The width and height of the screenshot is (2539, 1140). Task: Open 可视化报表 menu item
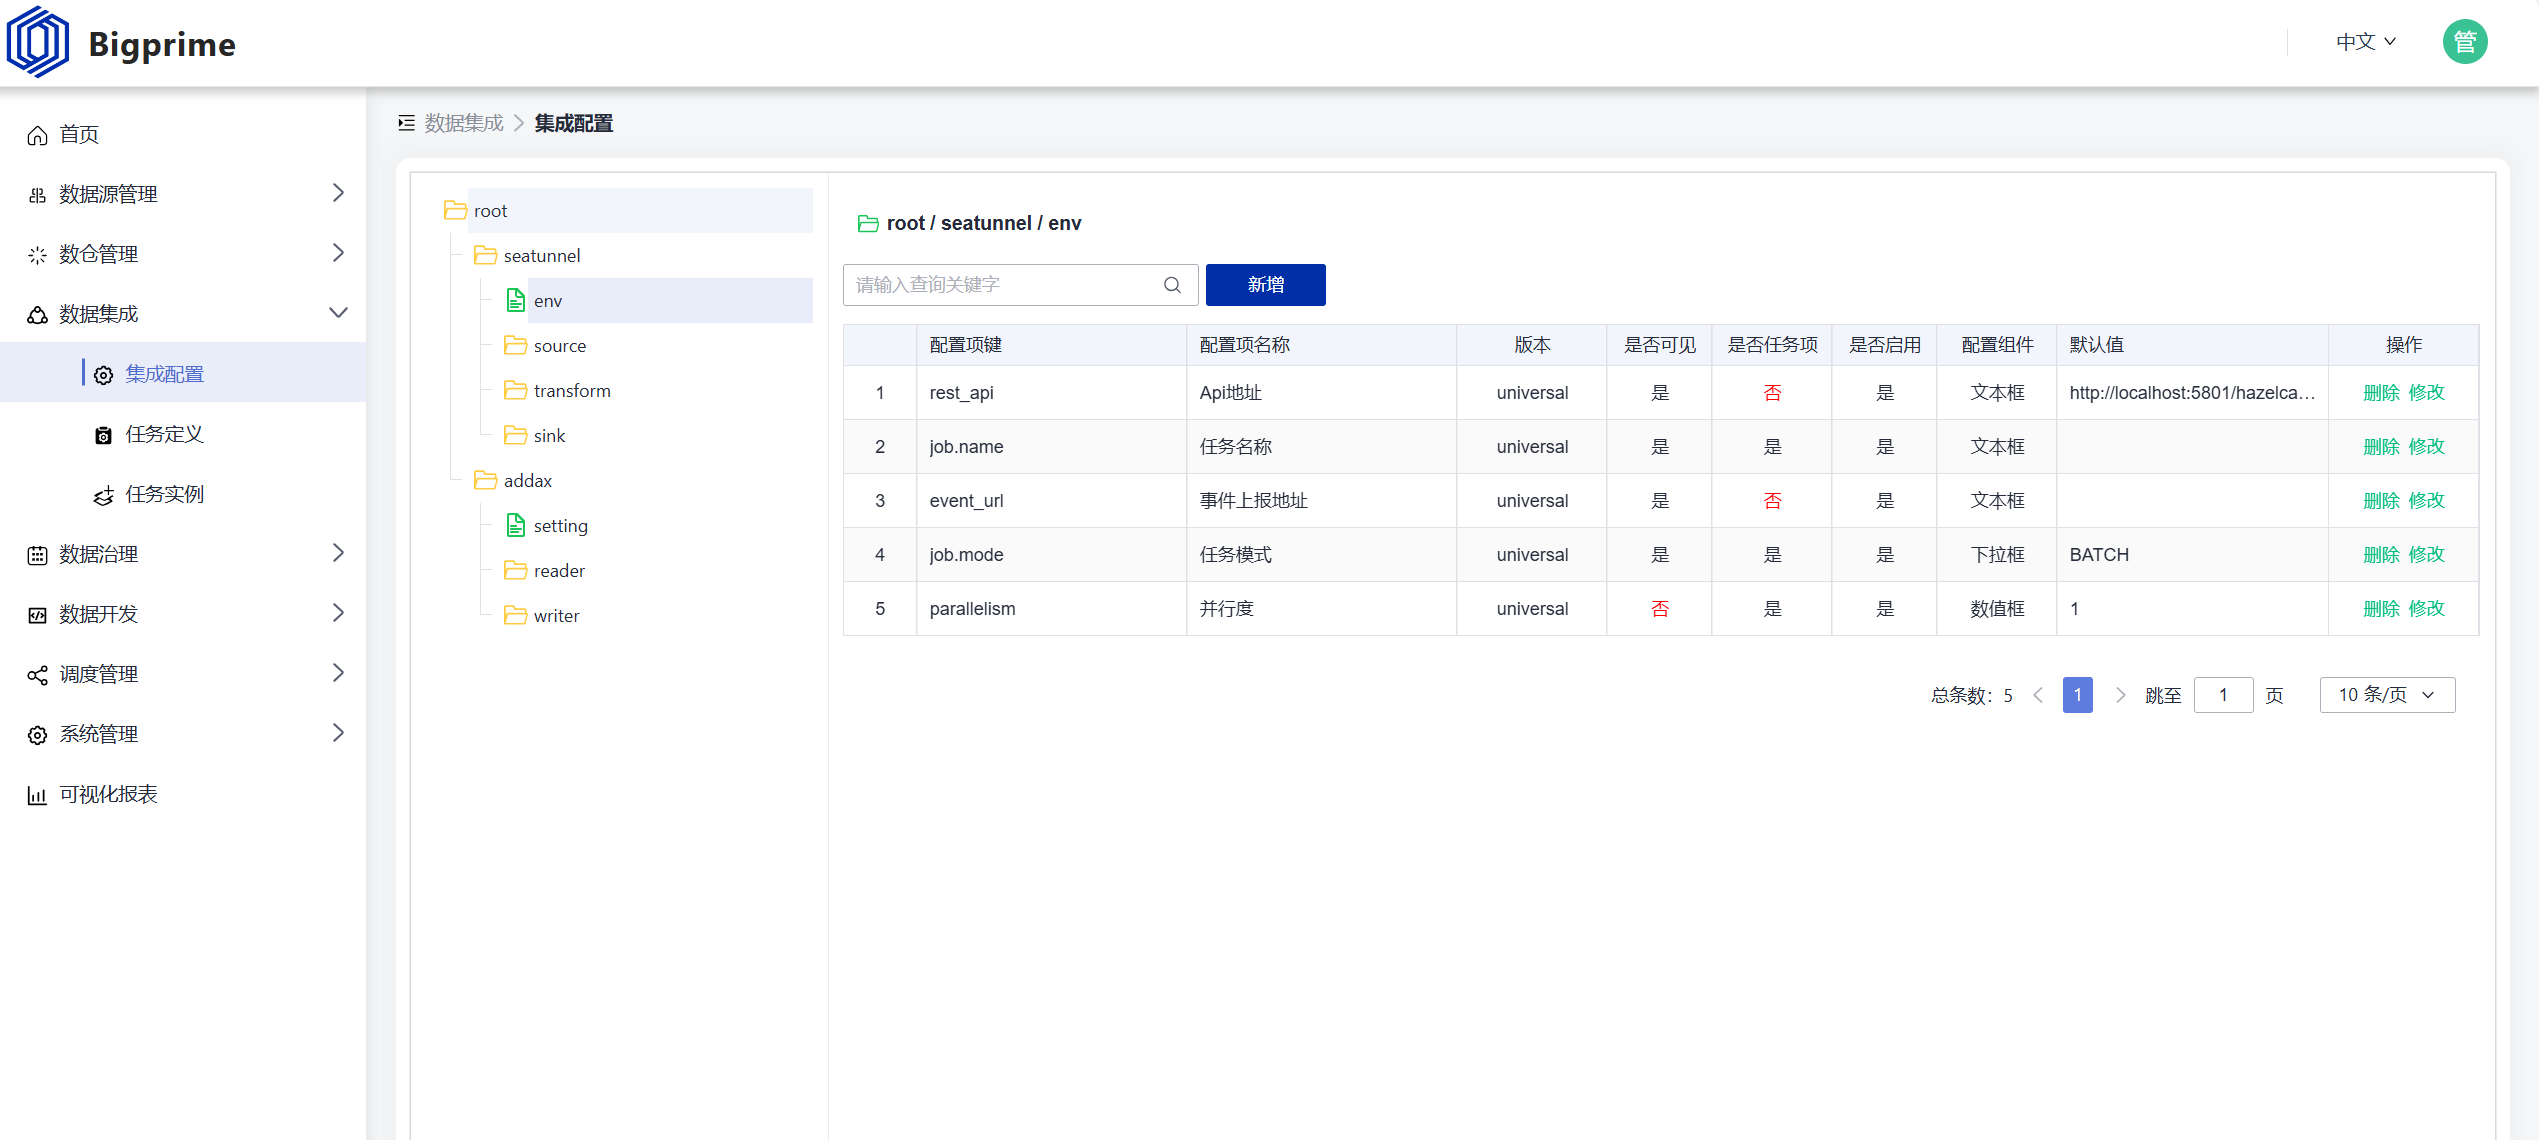[x=183, y=794]
